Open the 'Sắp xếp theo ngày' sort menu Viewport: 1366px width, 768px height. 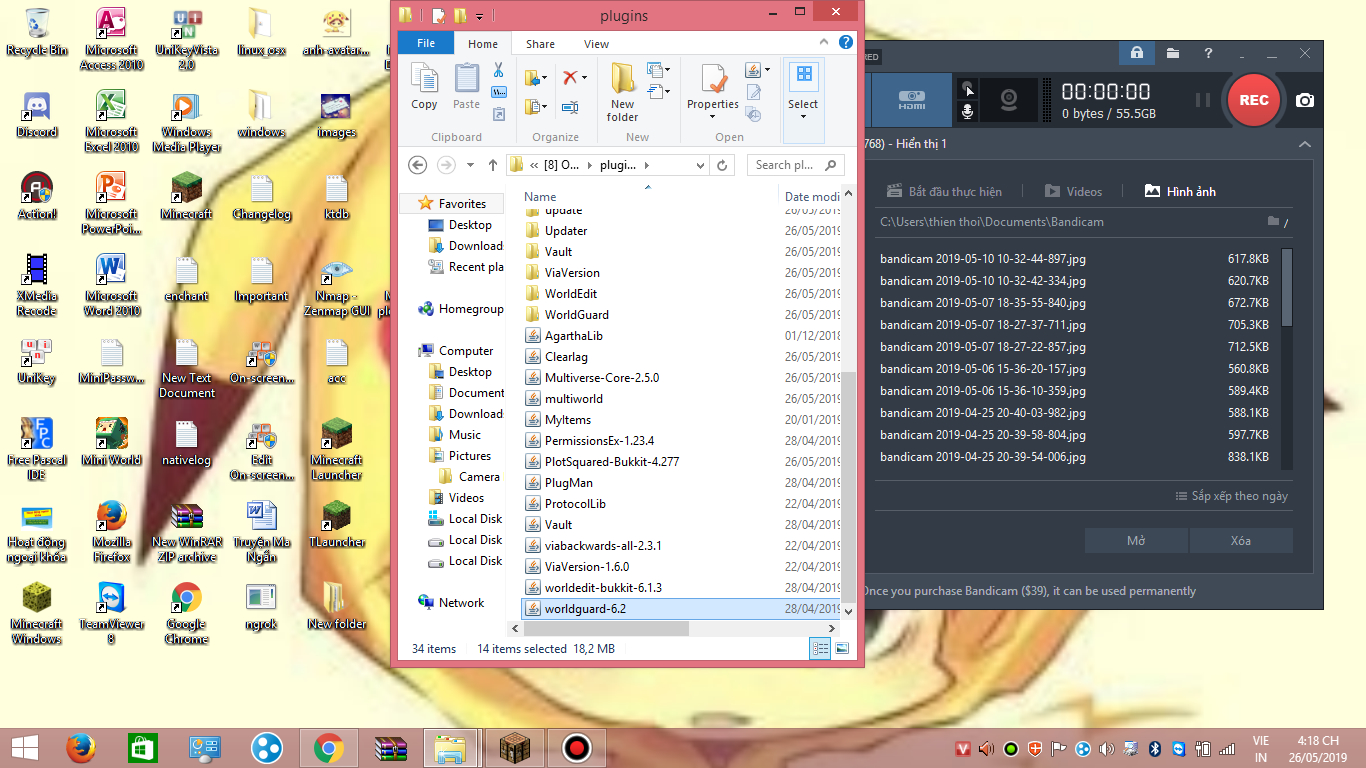[x=1231, y=496]
